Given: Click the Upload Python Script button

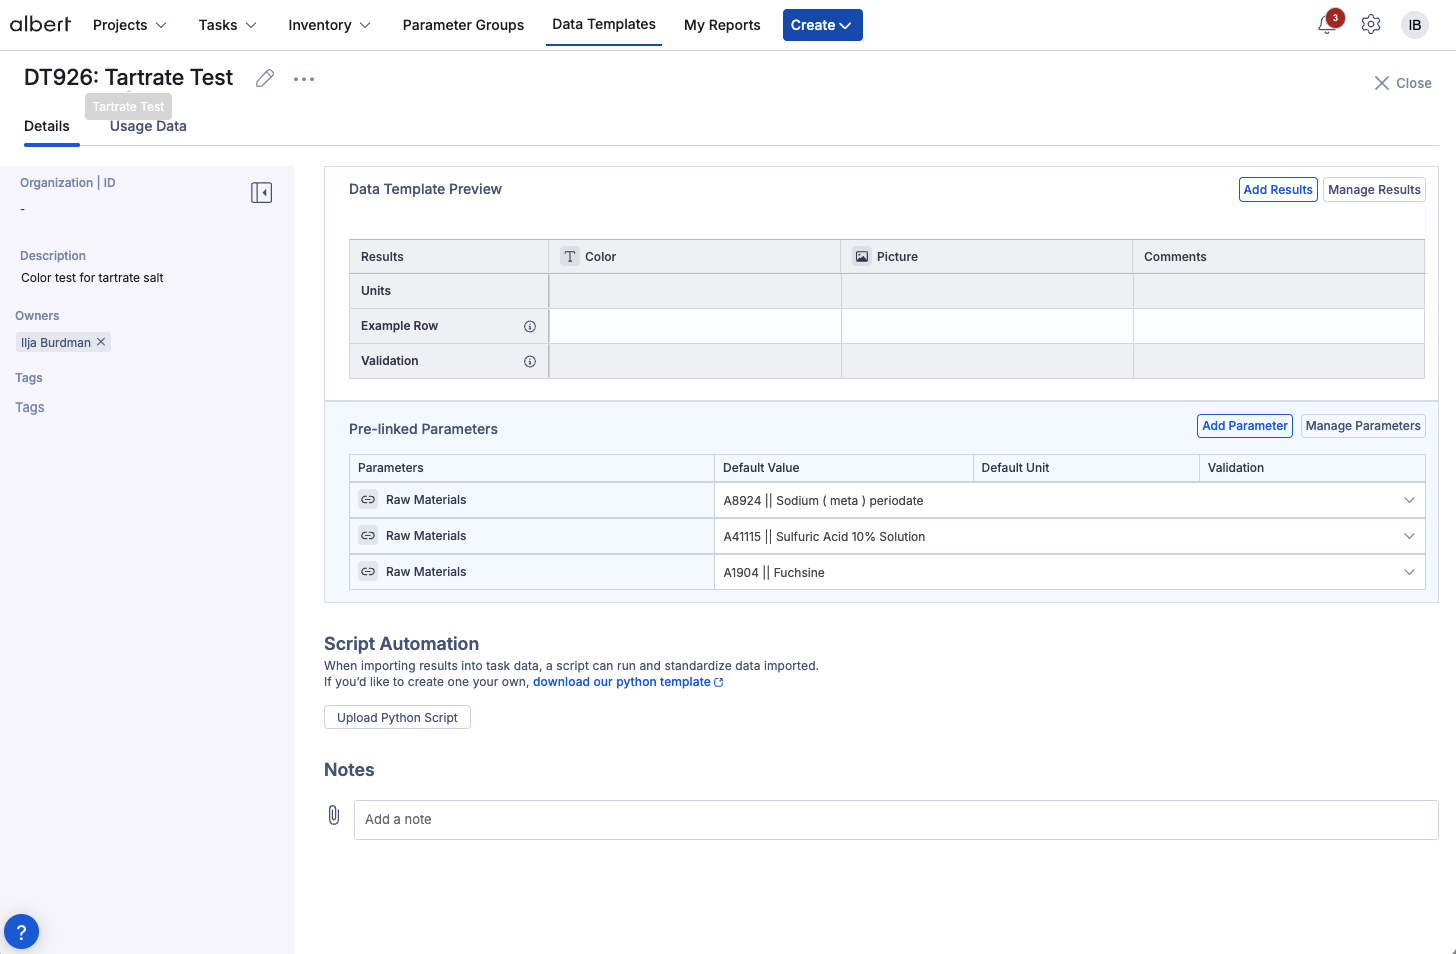Looking at the screenshot, I should point(397,718).
